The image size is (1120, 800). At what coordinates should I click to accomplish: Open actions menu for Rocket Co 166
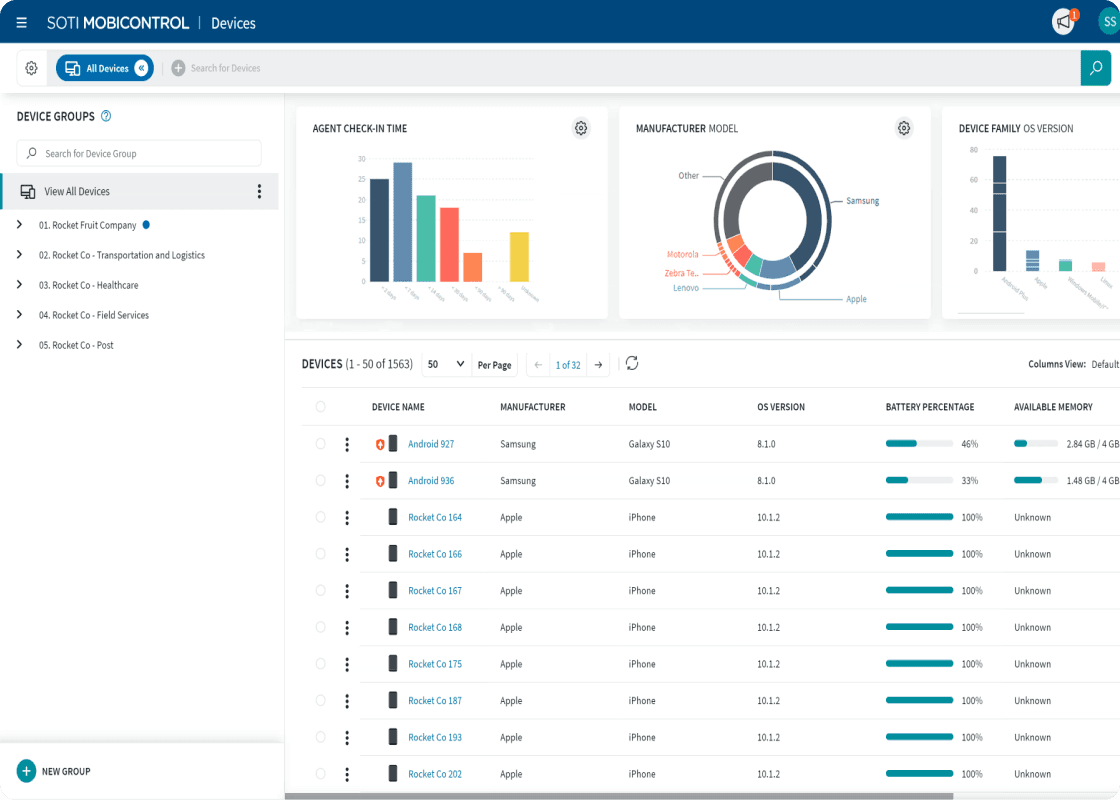click(x=347, y=554)
